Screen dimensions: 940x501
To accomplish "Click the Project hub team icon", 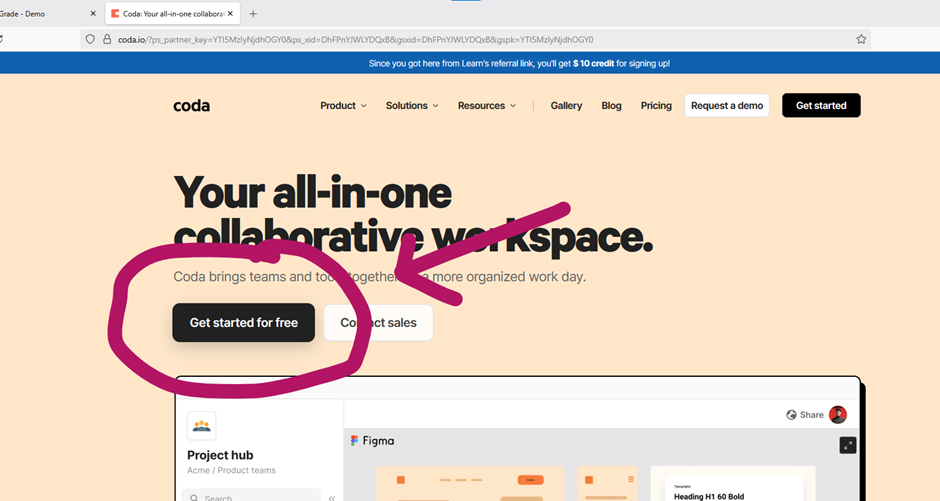I will click(x=201, y=426).
